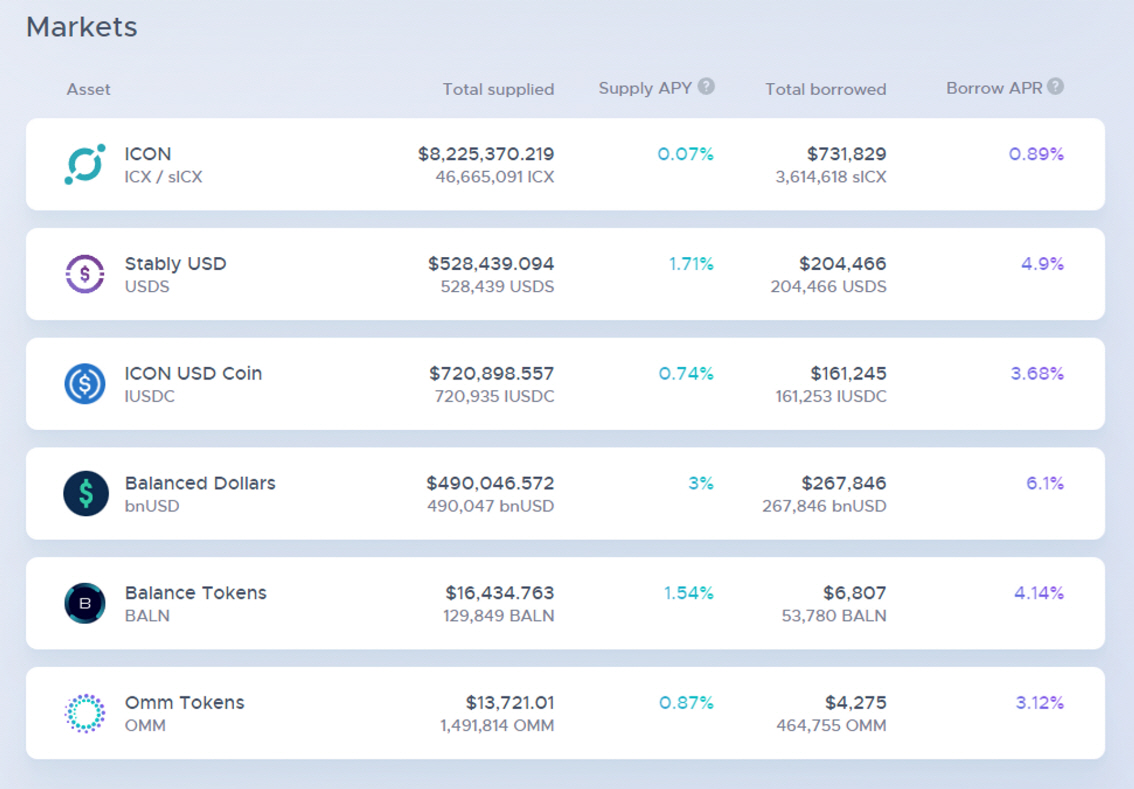This screenshot has height=789, width=1134.
Task: Click Omm Tokens total borrowed value
Action: 855,703
